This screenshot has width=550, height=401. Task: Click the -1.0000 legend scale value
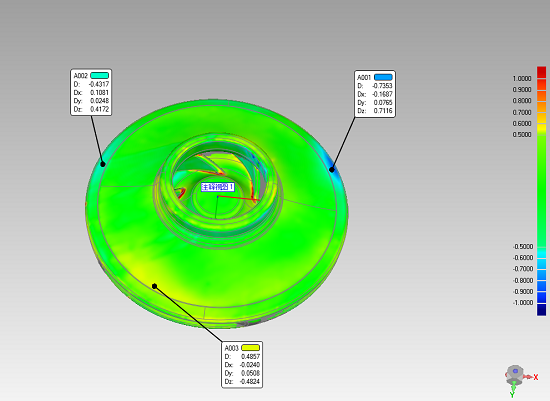point(523,303)
